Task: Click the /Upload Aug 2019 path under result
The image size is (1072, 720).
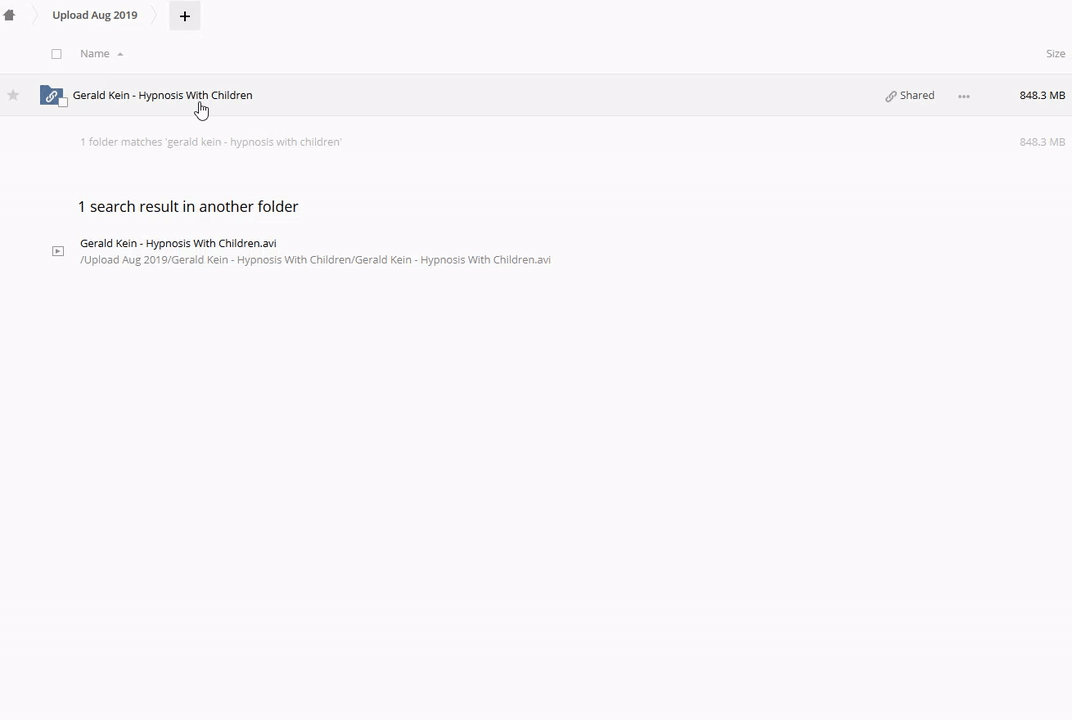Action: coord(315,260)
